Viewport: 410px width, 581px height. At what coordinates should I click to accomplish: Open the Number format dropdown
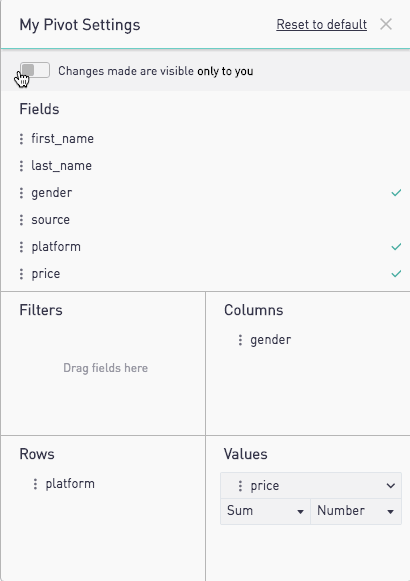tap(356, 511)
